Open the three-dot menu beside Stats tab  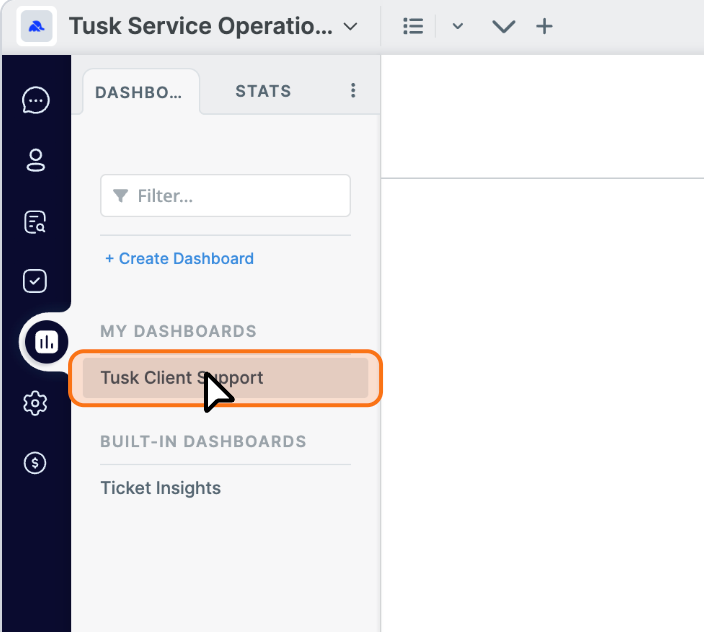coord(353,90)
